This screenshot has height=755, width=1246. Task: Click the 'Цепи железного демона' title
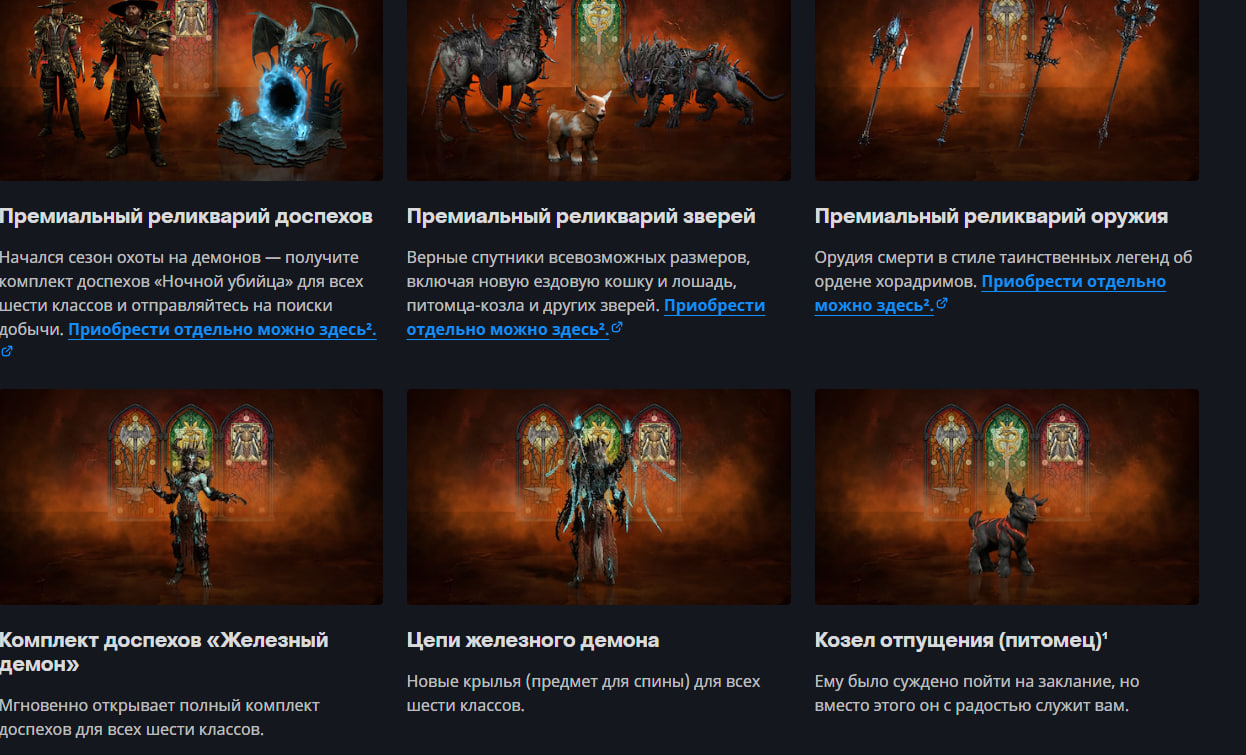[533, 640]
